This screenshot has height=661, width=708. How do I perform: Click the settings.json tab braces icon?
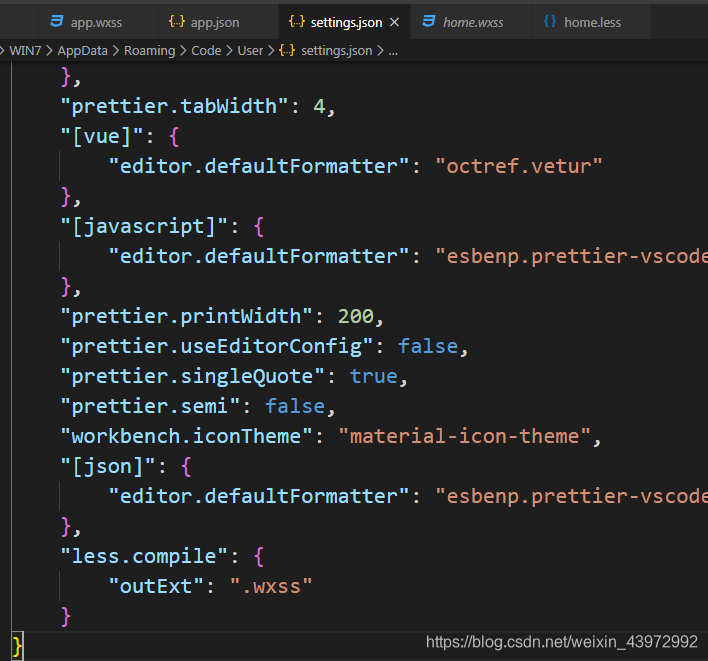tap(297, 21)
